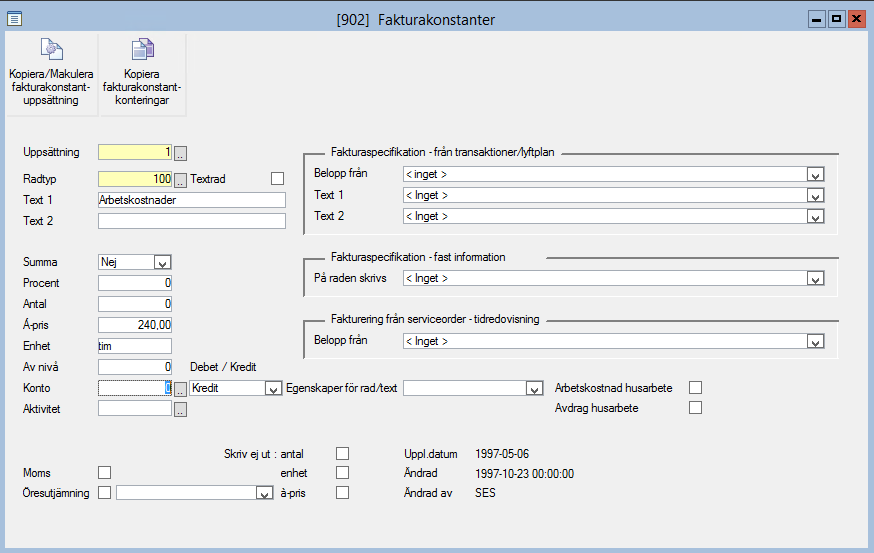Click the Ändrad timestamp 1997-10-23 00:00:00
This screenshot has width=874, height=553.
coord(525,474)
